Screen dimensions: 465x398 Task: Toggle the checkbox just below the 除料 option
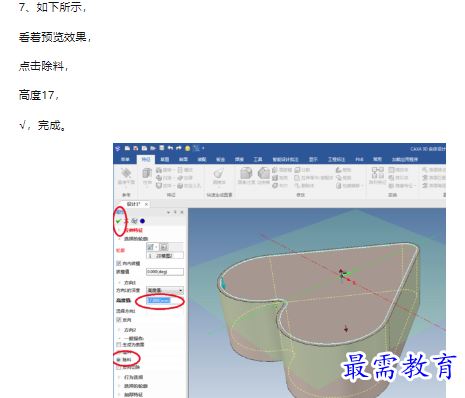pyautogui.click(x=118, y=368)
